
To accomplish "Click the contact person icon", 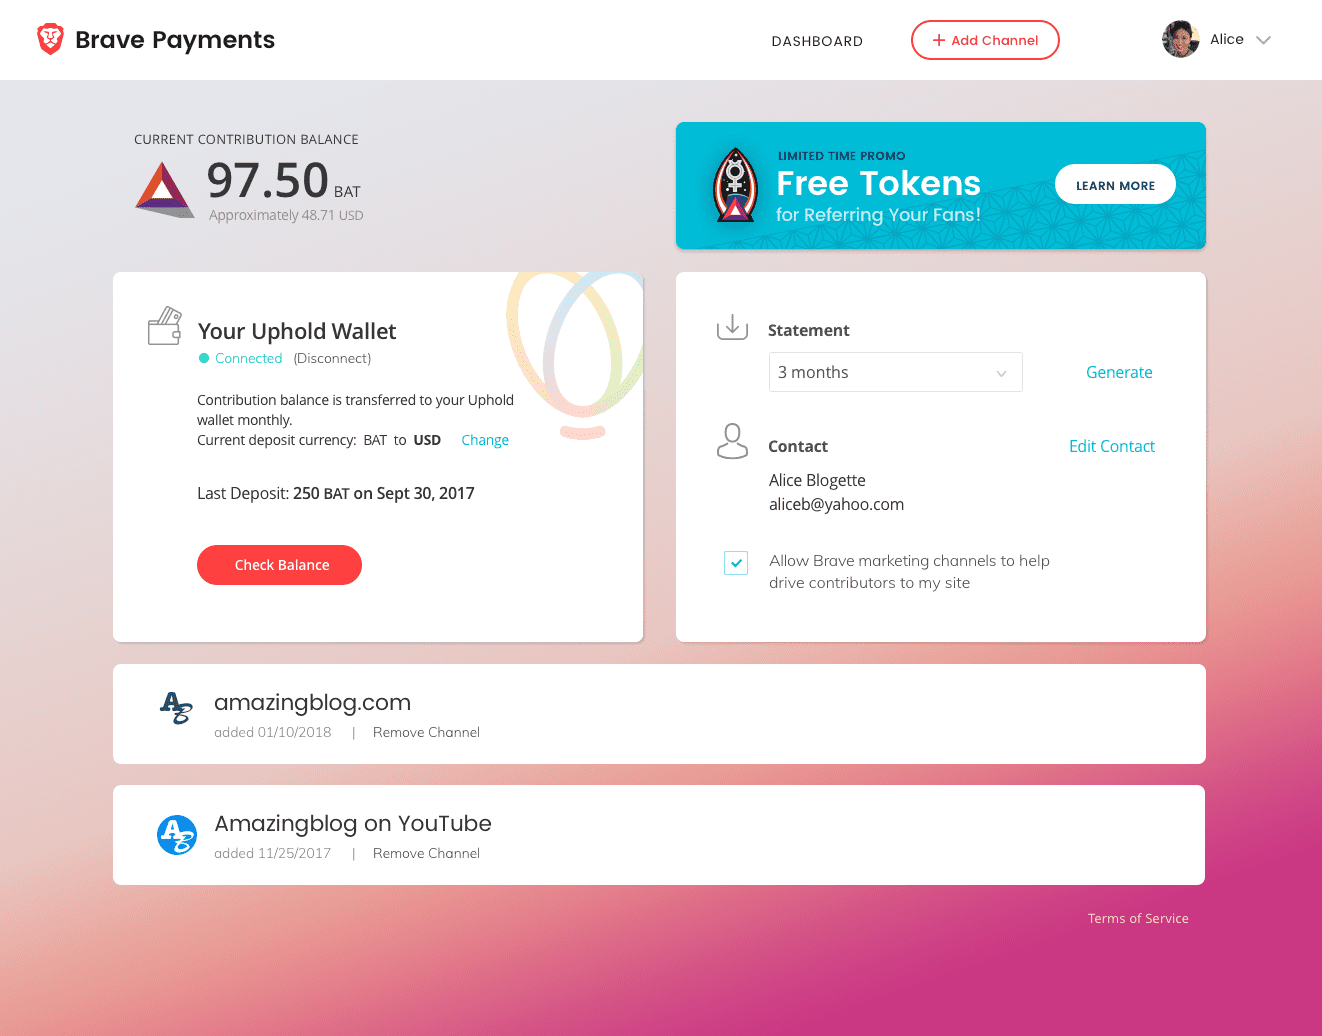I will point(732,441).
